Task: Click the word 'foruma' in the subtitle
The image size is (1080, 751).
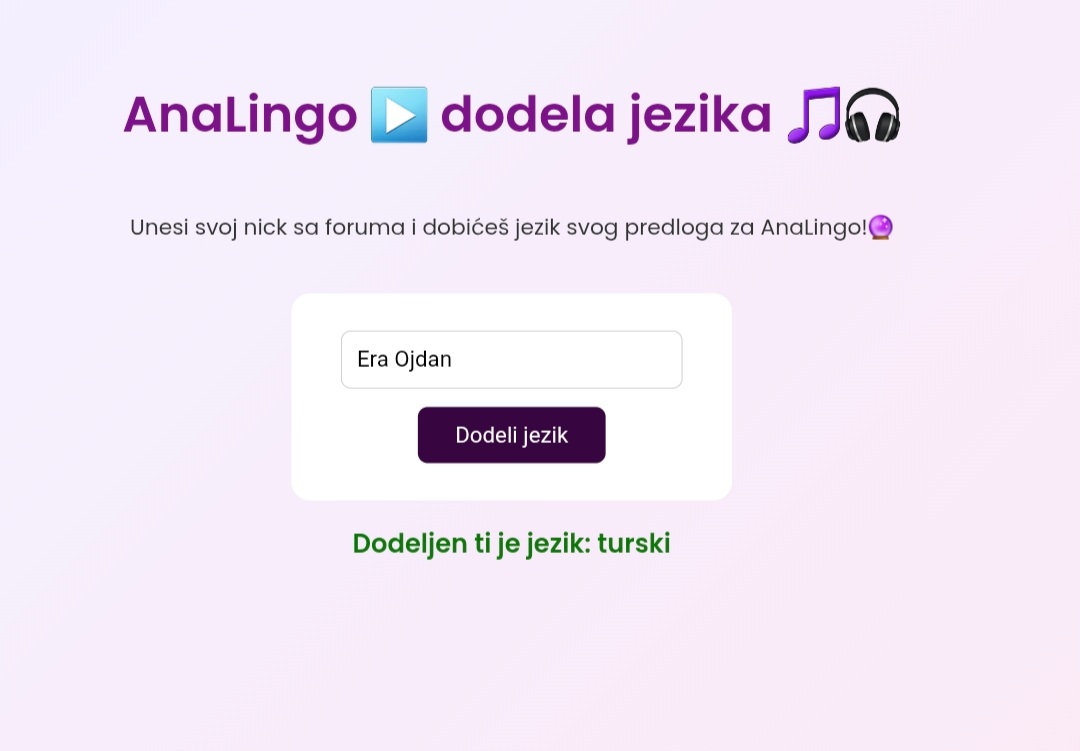Action: coord(365,227)
